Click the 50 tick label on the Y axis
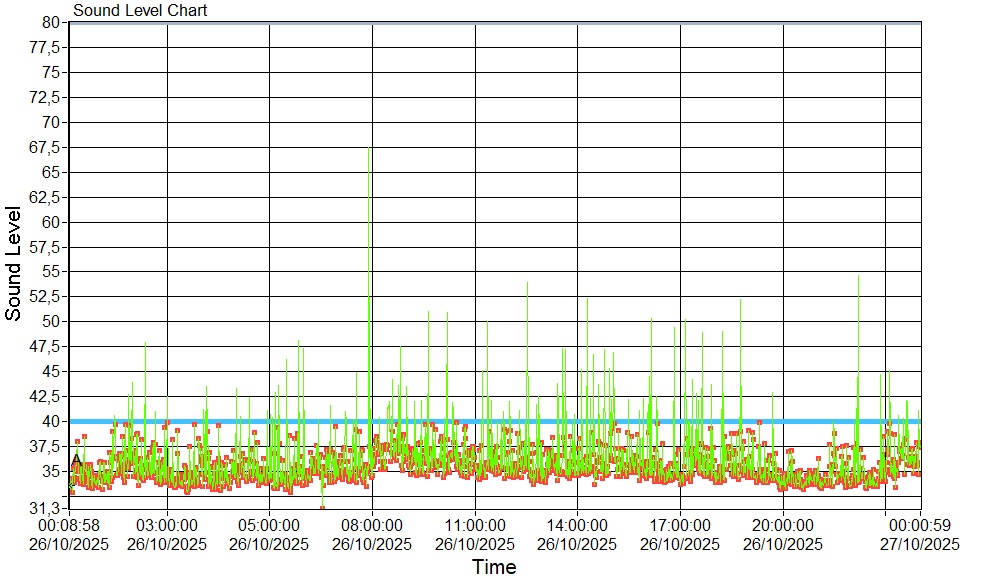 point(51,321)
